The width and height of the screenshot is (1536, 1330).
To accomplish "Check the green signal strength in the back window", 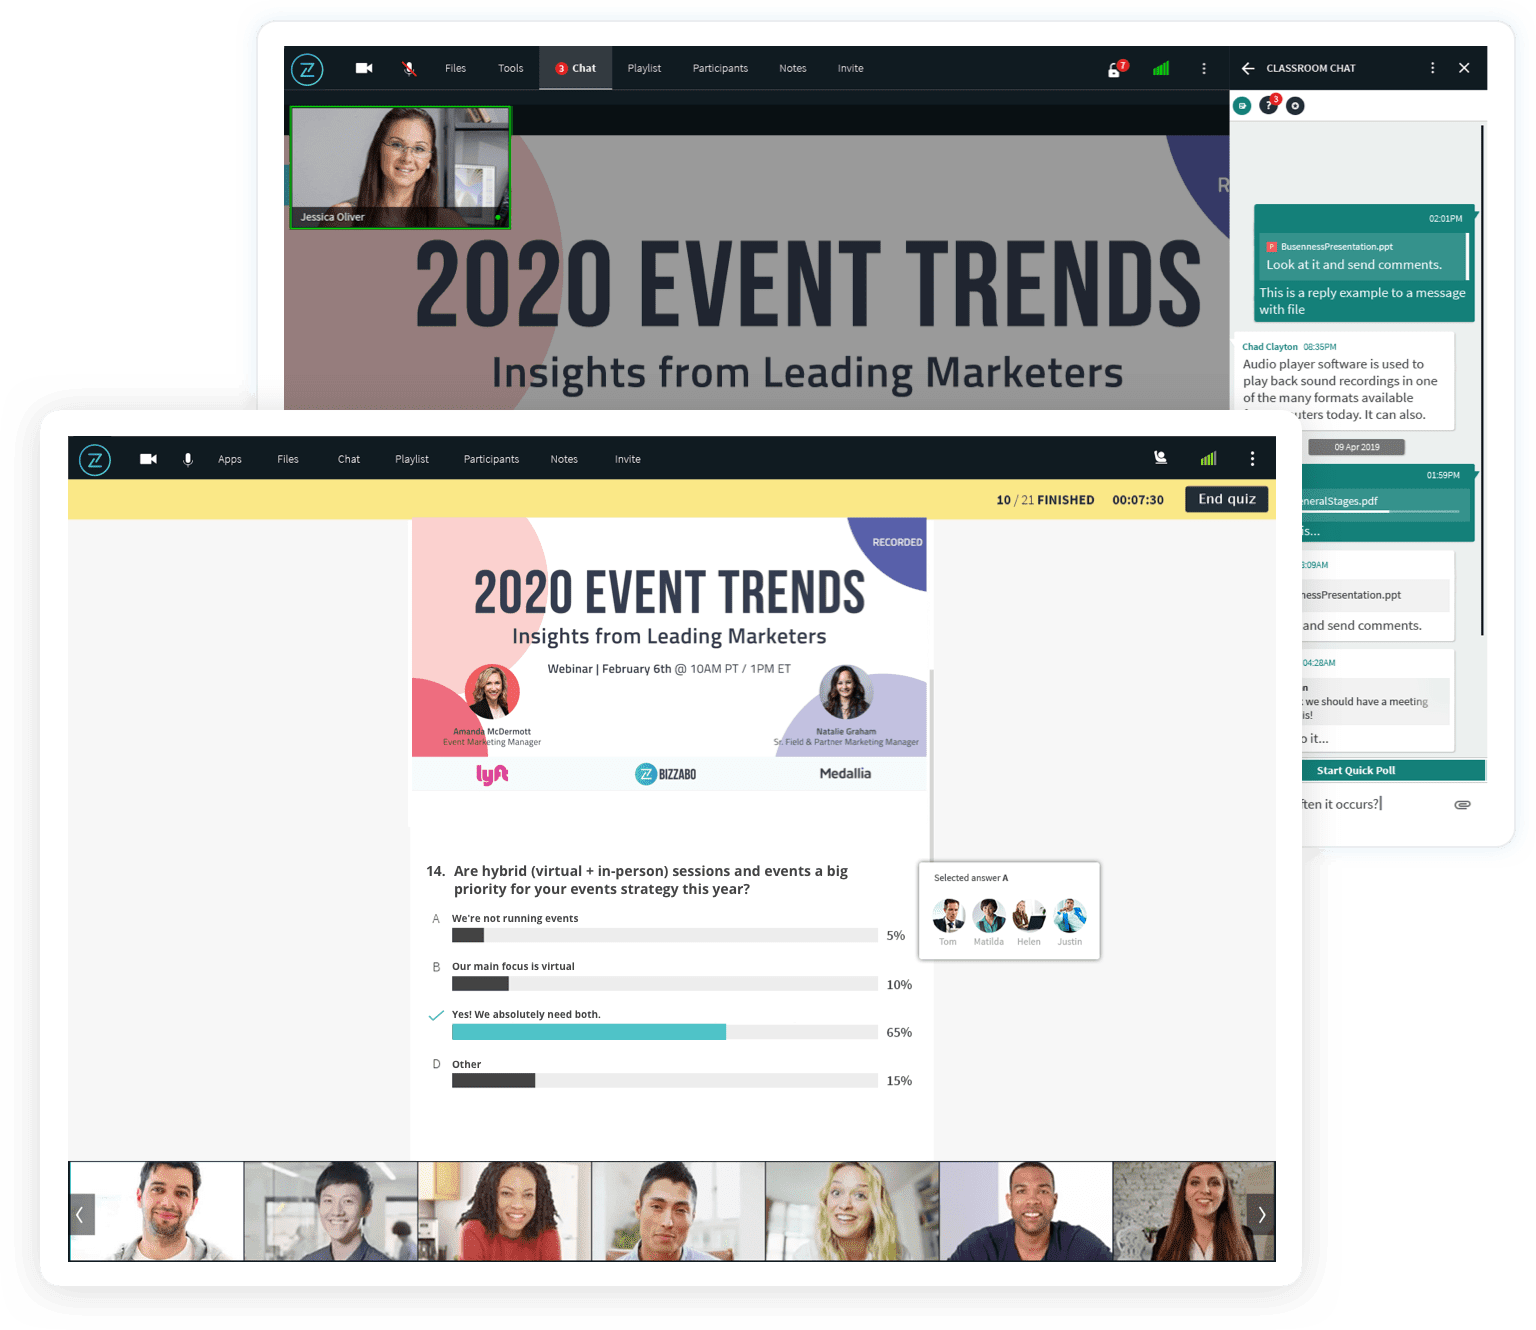I will [1161, 68].
